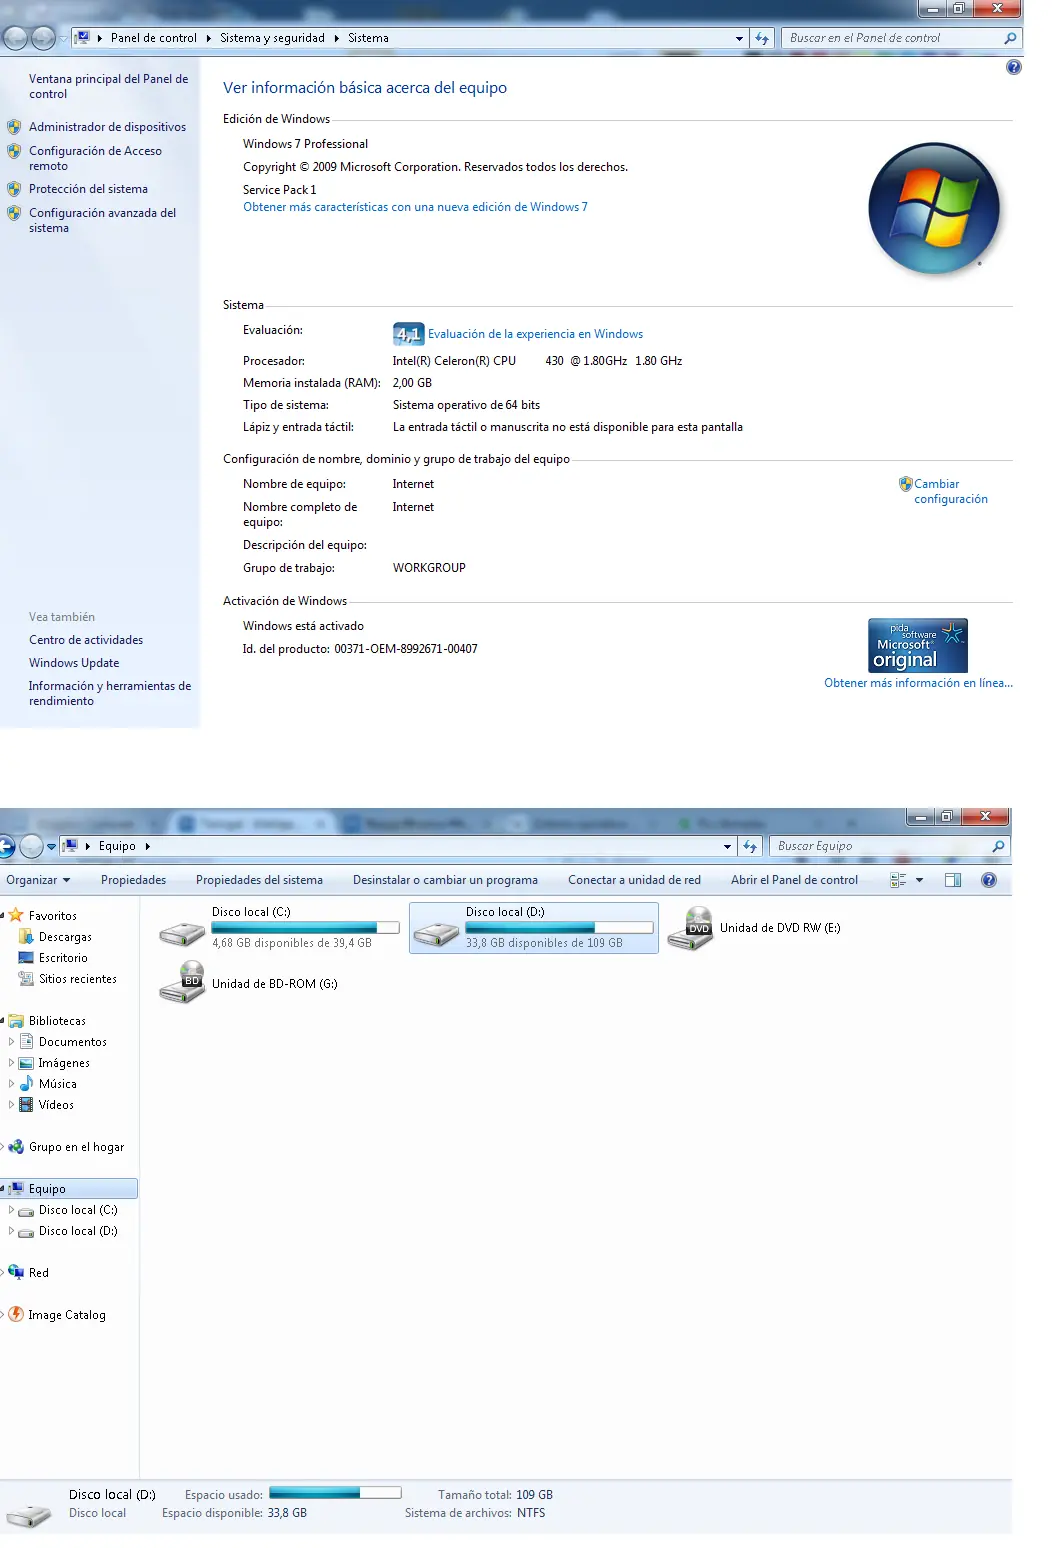Click Sistema y seguridad breadcrumb
This screenshot has height=1548, width=1052.
tap(272, 38)
